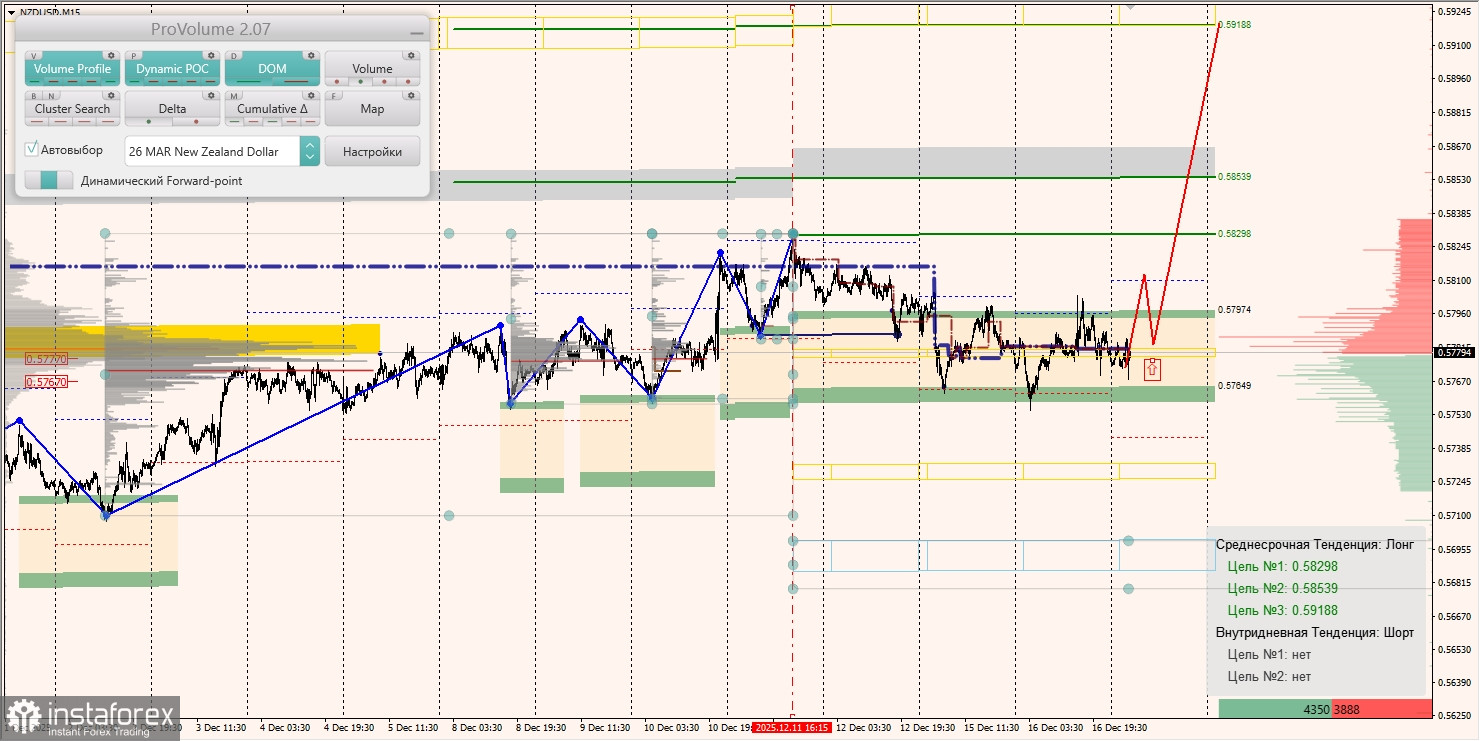The width and height of the screenshot is (1480, 741).
Task: Click the 0.57794 price label on axis
Action: 1452,352
